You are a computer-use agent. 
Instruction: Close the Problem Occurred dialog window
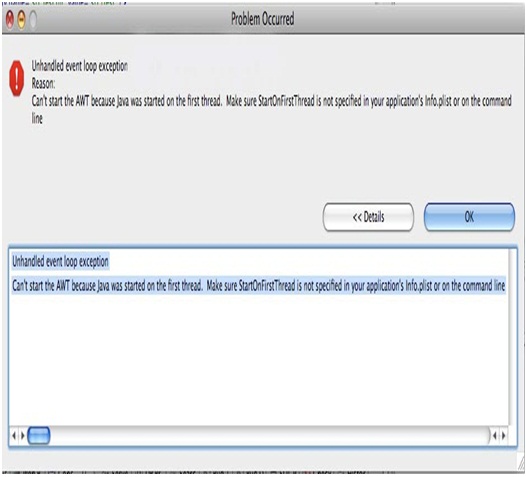tap(10, 19)
